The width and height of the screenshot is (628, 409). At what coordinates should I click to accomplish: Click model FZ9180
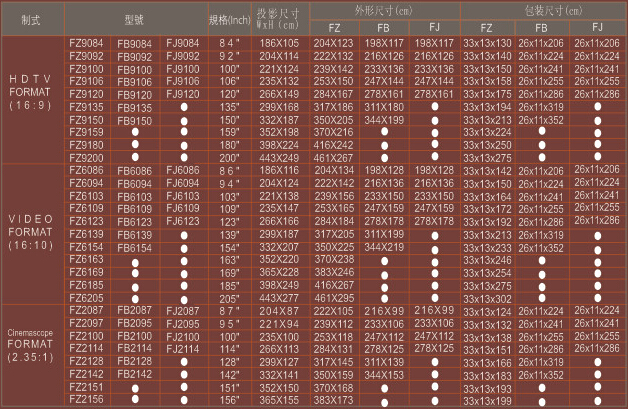(x=86, y=145)
